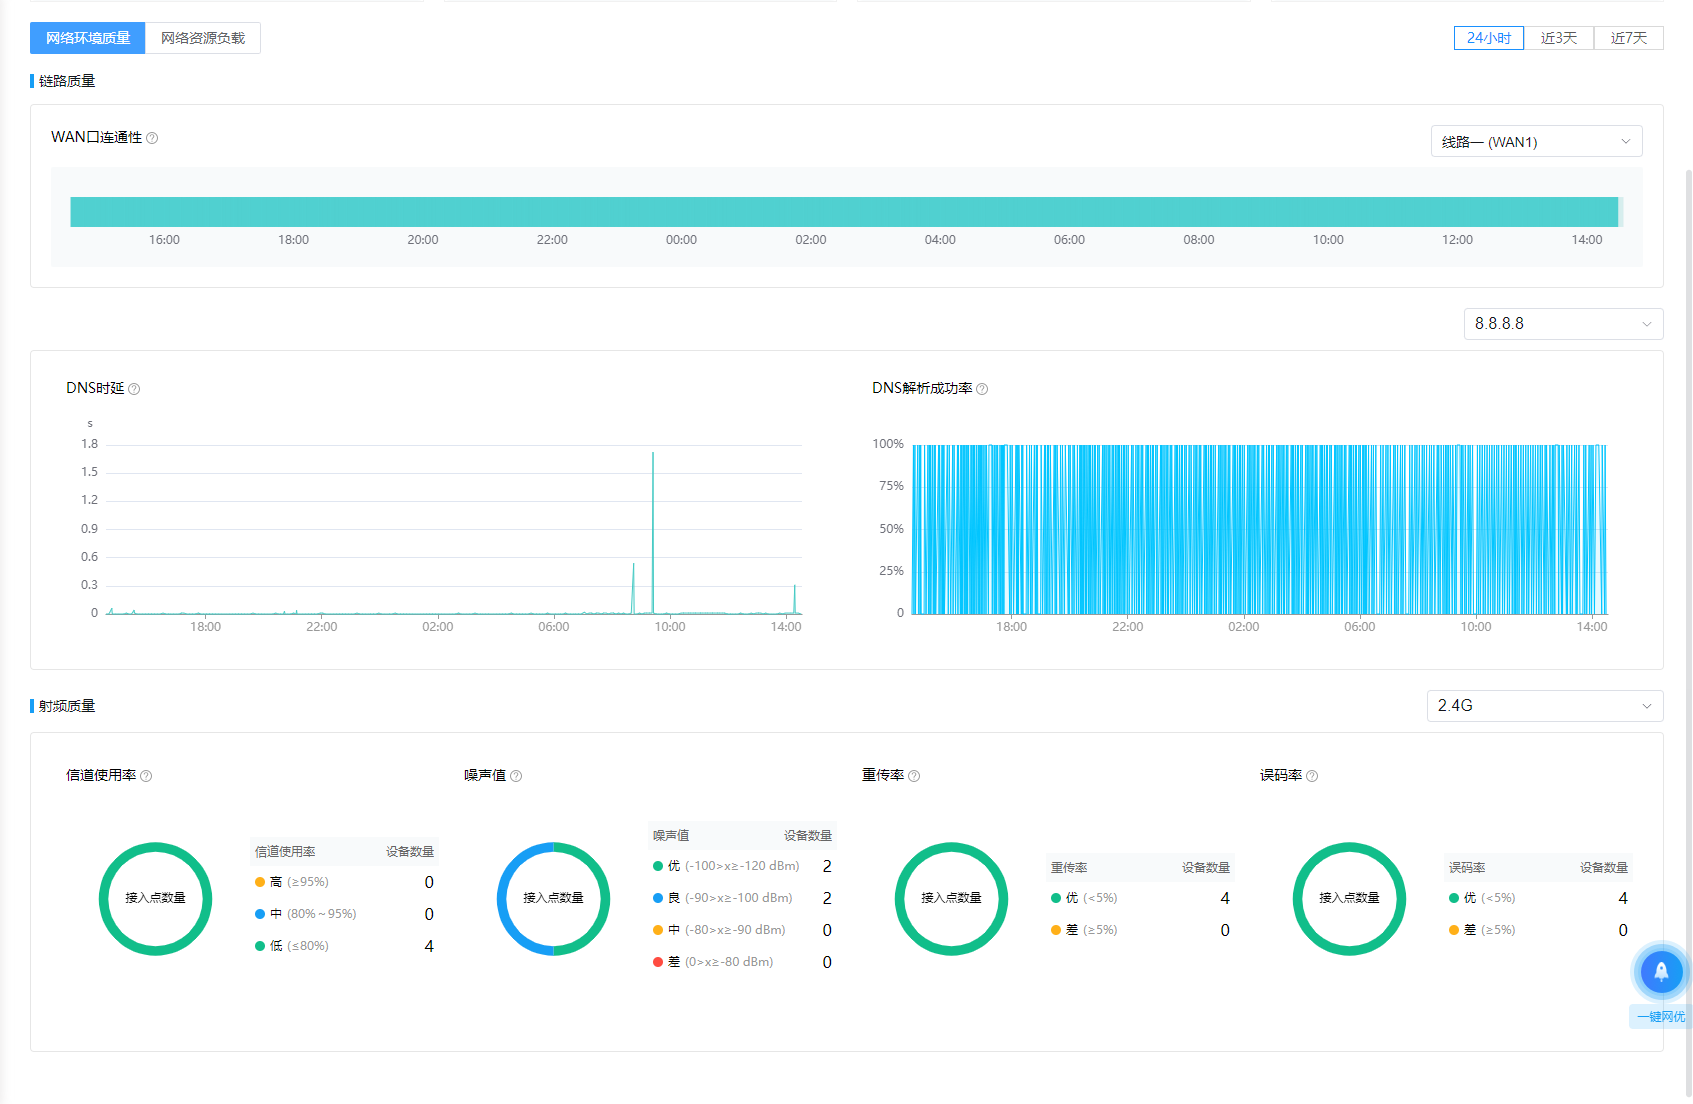Select the 网络环境质量 tab

pos(88,38)
